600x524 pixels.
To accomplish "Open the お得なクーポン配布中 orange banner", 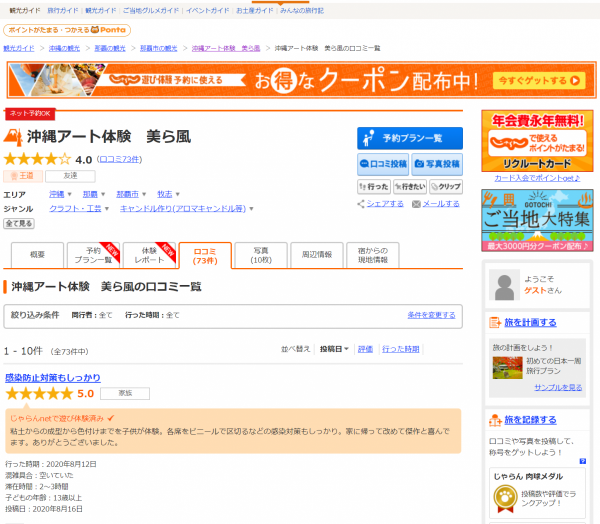I will coord(302,80).
